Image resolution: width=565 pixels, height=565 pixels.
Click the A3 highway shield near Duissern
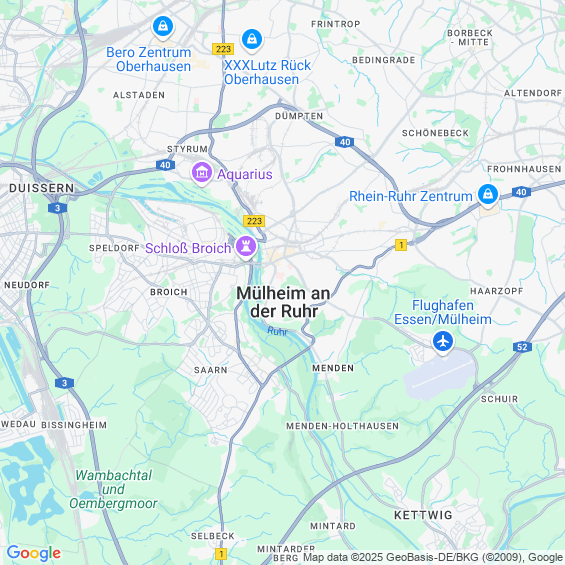[58, 208]
